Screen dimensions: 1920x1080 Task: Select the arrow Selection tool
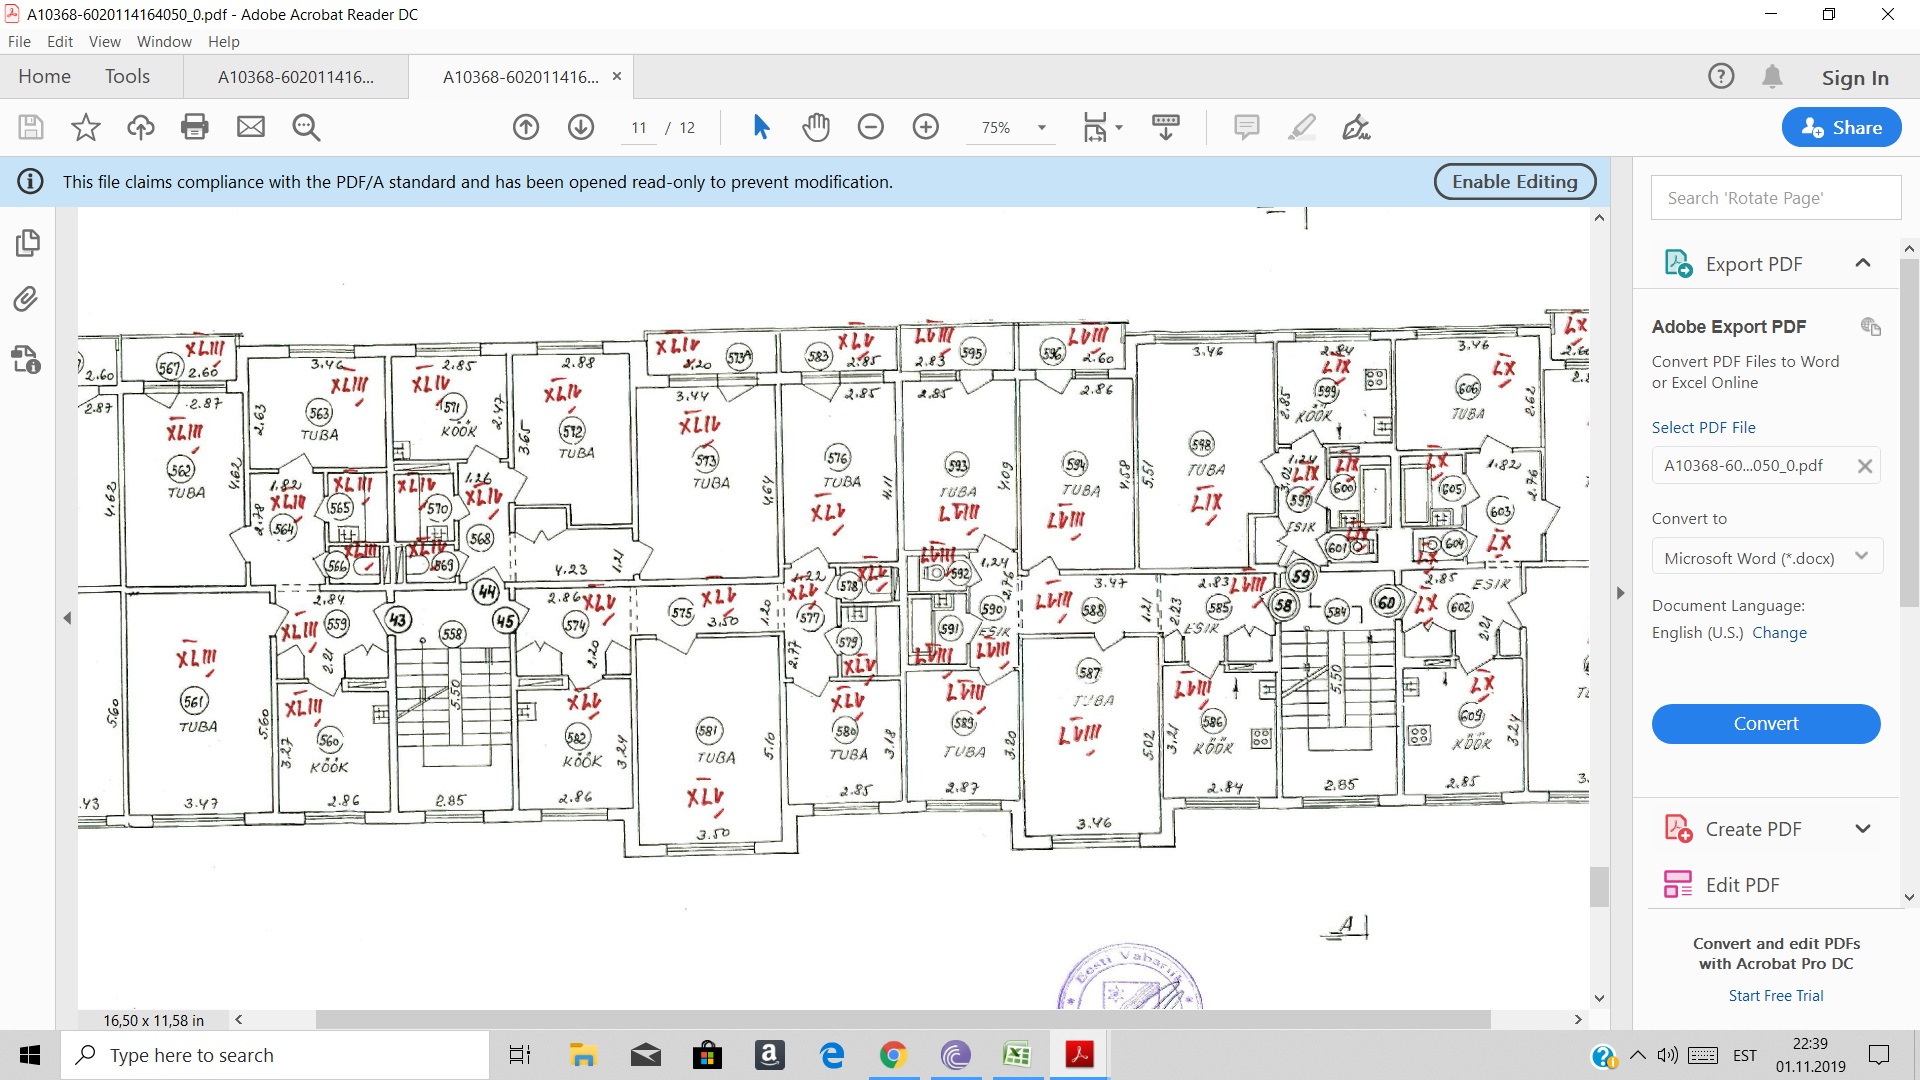click(761, 127)
